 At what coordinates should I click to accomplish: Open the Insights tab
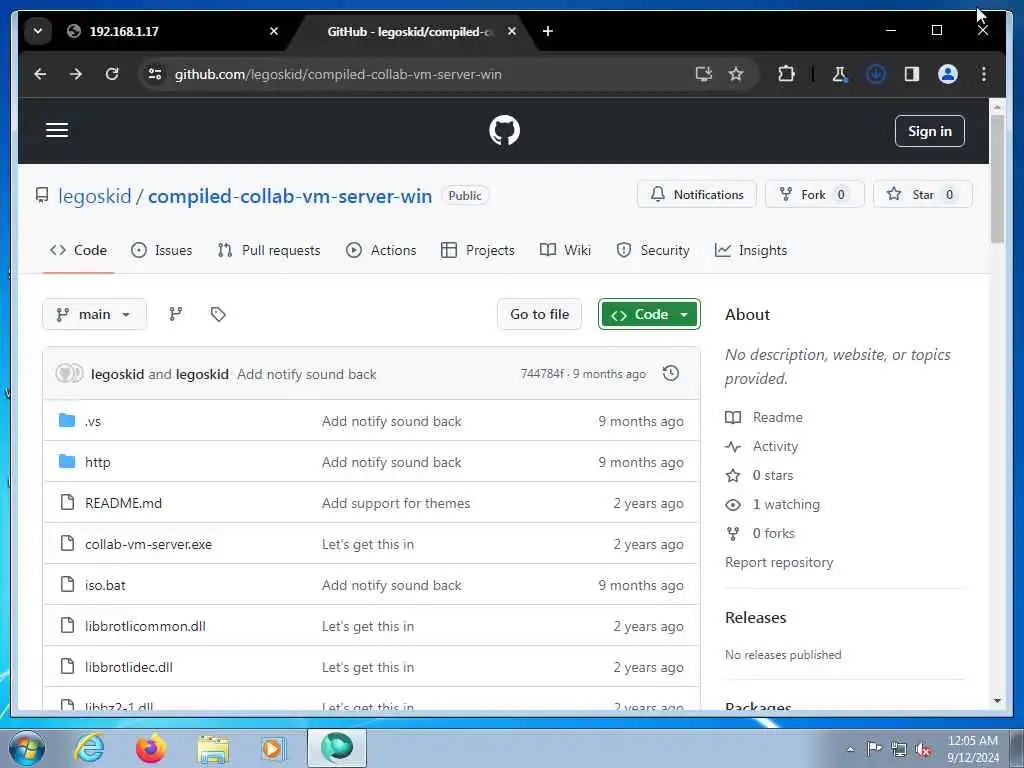pos(751,250)
